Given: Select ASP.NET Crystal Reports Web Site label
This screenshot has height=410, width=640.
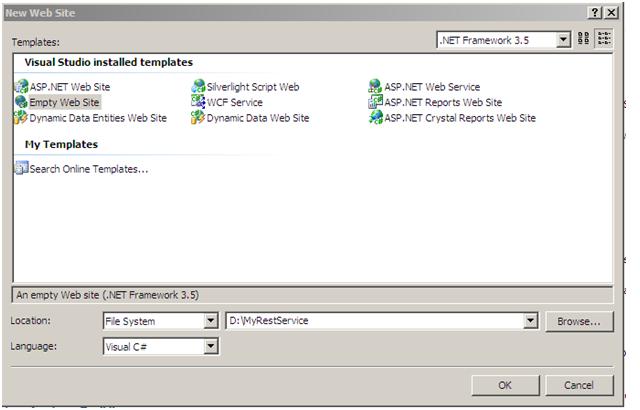Looking at the screenshot, I should pos(460,118).
